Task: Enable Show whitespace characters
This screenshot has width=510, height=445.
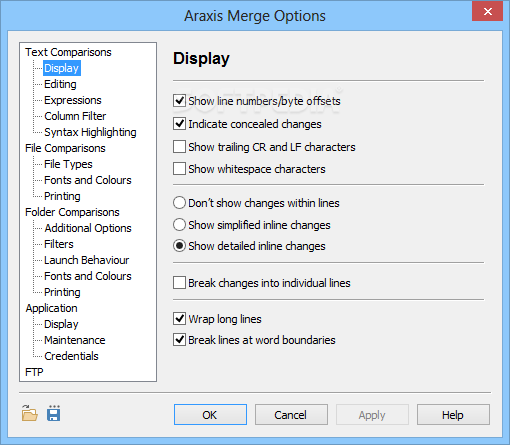Action: 179,169
